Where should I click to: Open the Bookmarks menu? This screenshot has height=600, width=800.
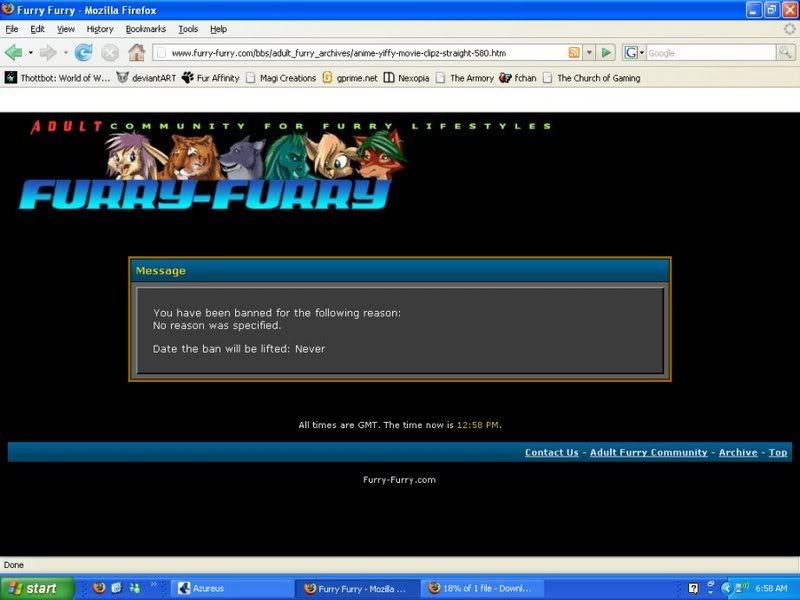pos(145,29)
